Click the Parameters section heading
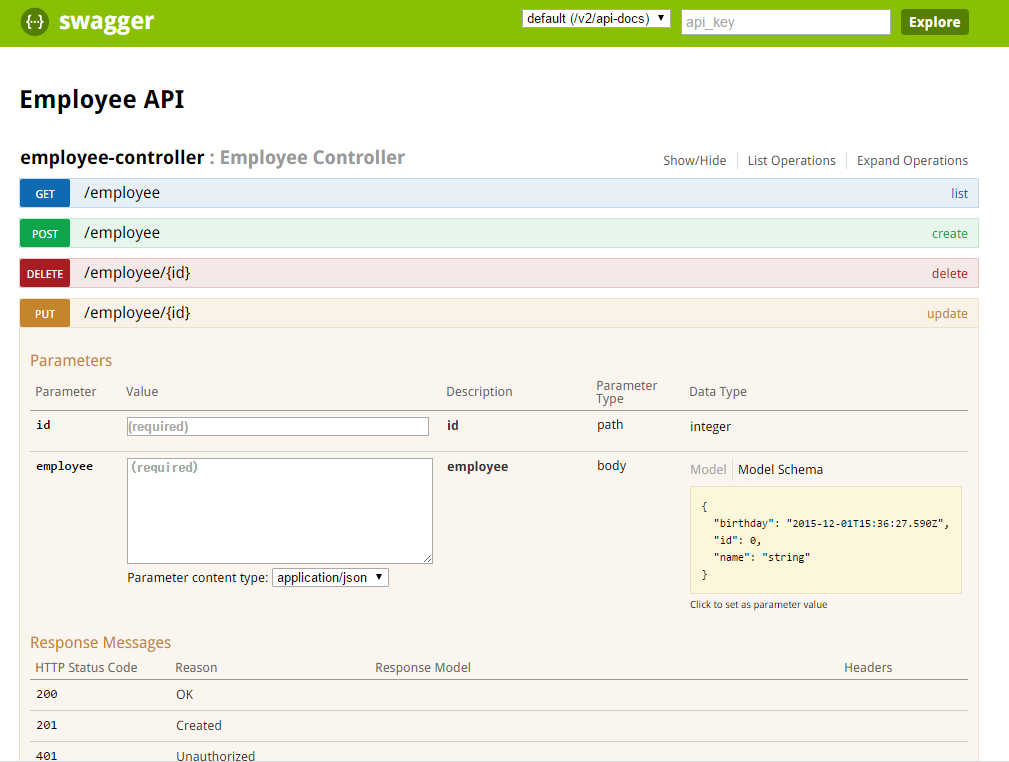Viewport: 1009px width, 762px height. click(x=71, y=360)
